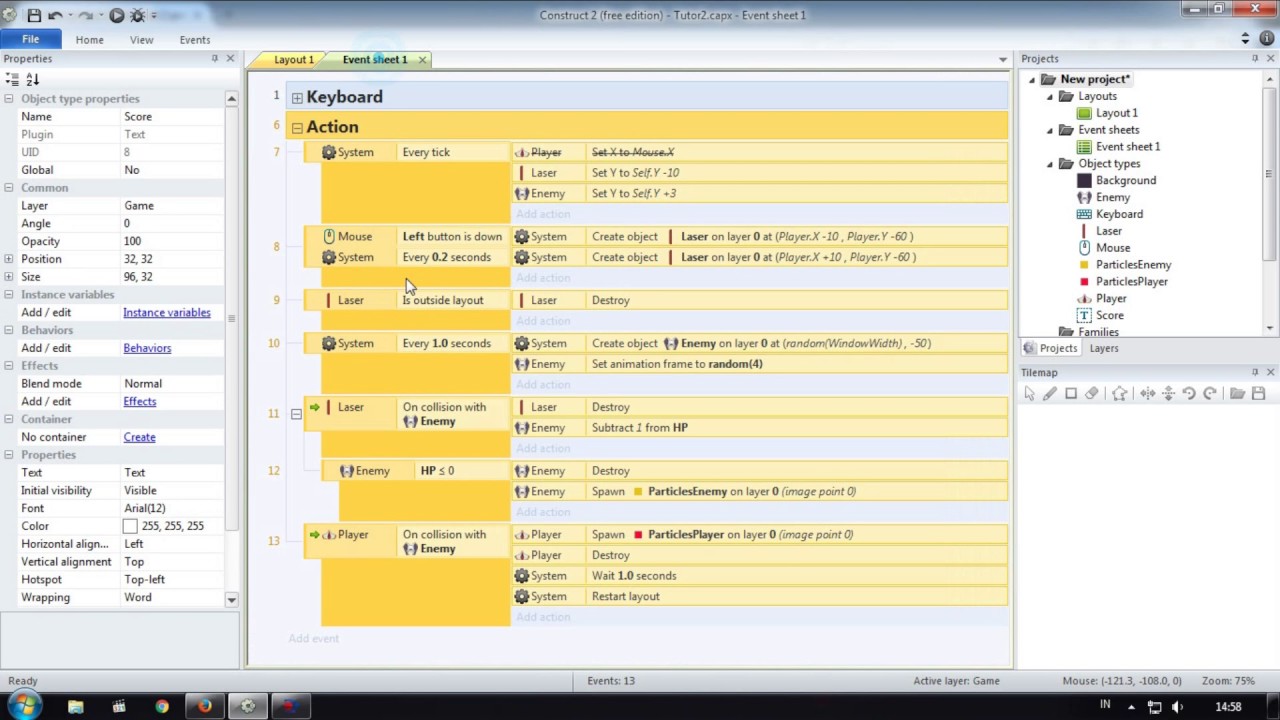Open the Events ribbon tab
The image size is (1280, 720).
[195, 40]
